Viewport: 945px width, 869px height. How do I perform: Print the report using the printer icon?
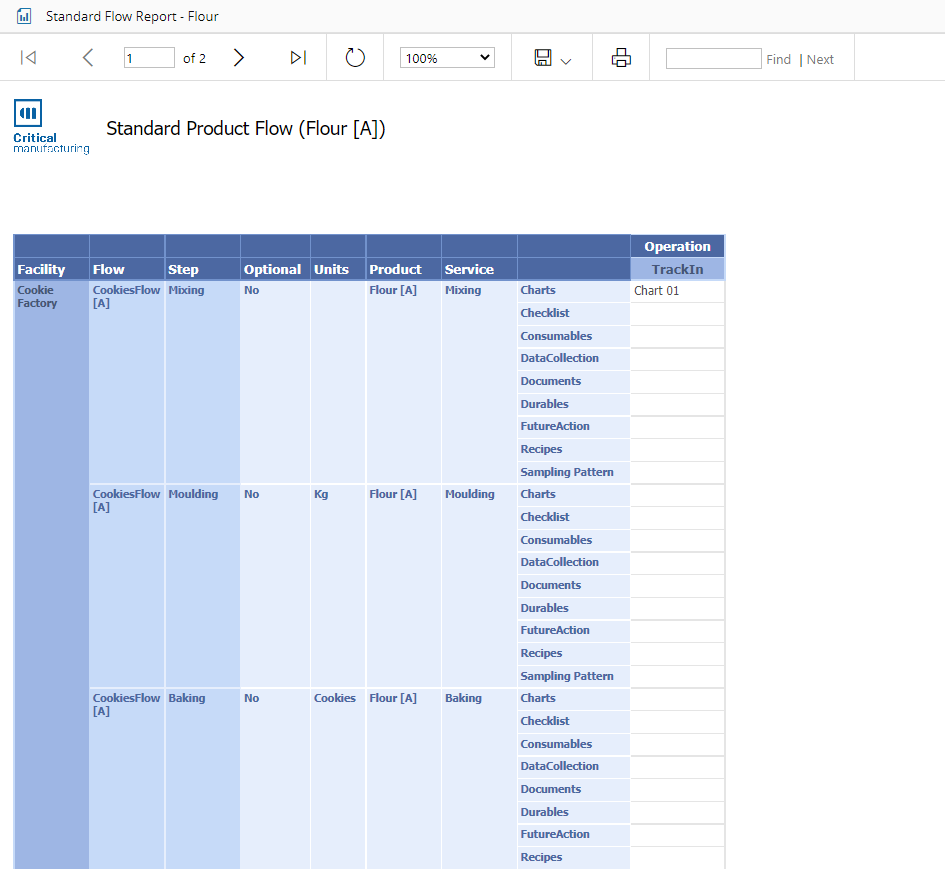pyautogui.click(x=621, y=58)
